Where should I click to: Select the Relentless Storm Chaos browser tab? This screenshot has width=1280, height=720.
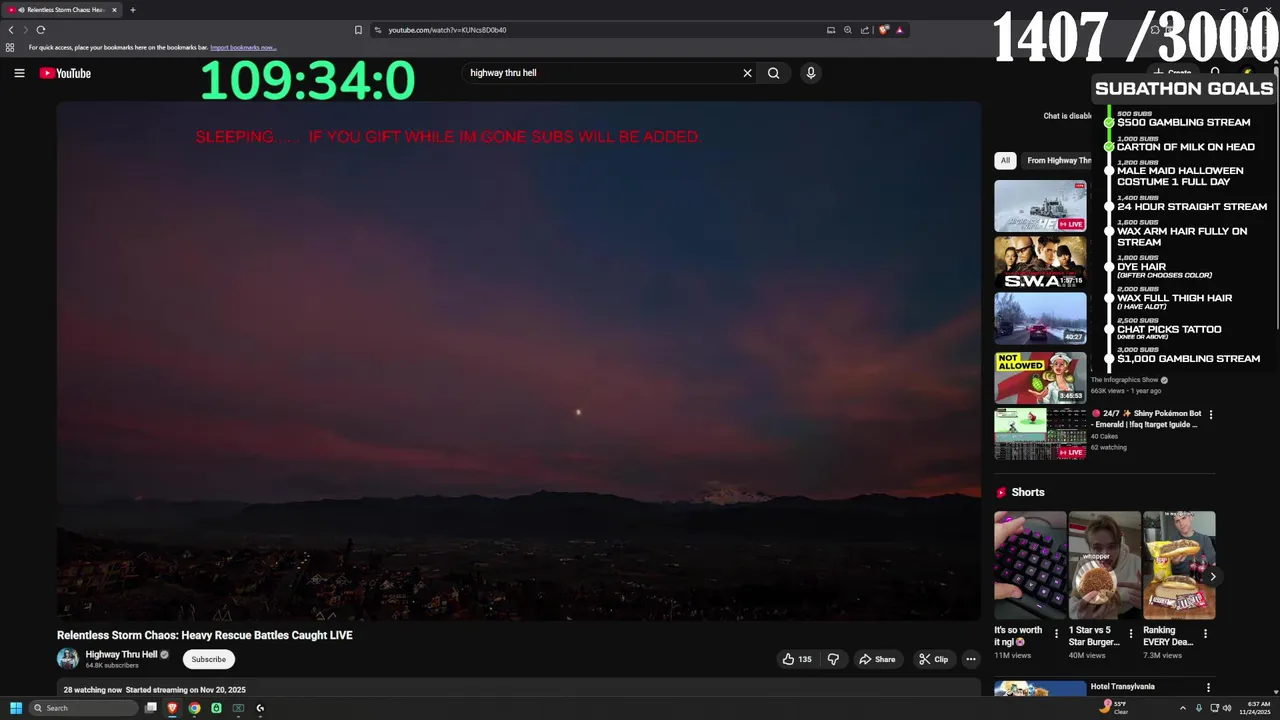click(x=62, y=10)
